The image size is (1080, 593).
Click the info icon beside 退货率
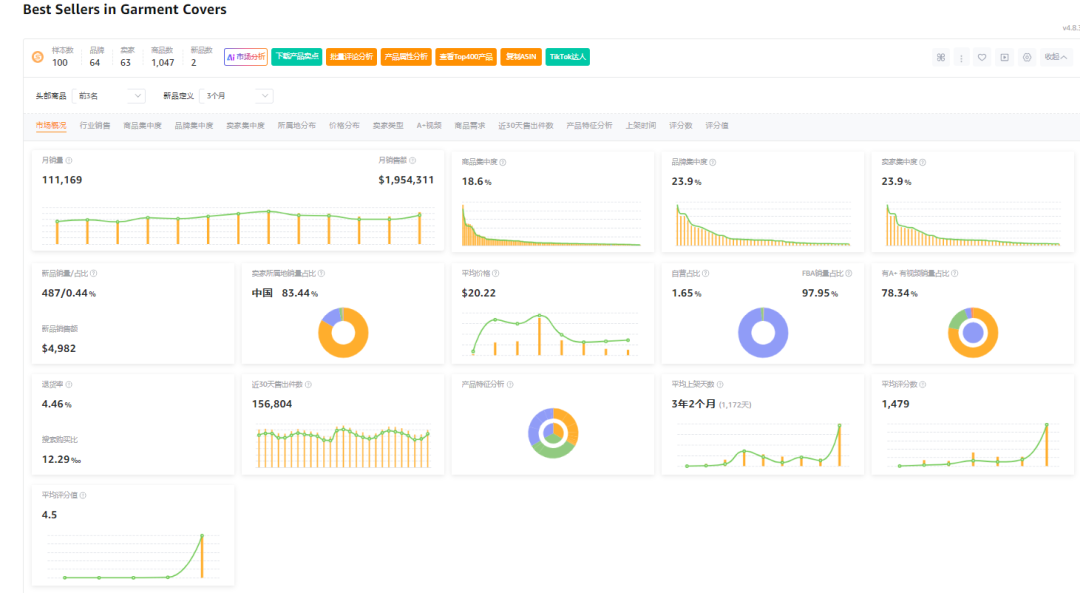coord(69,384)
